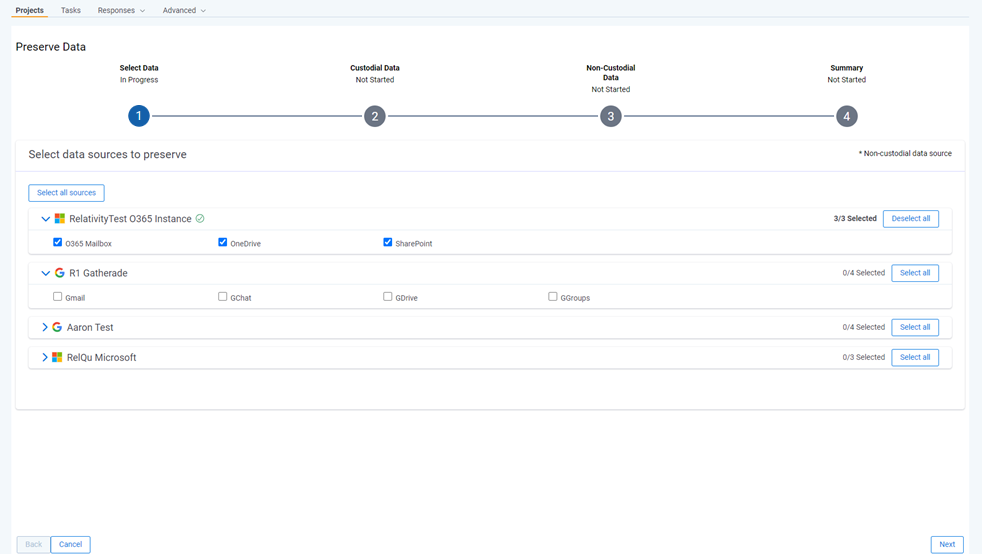Click the Back button
Screen dimensions: 982x554
(x=33, y=545)
